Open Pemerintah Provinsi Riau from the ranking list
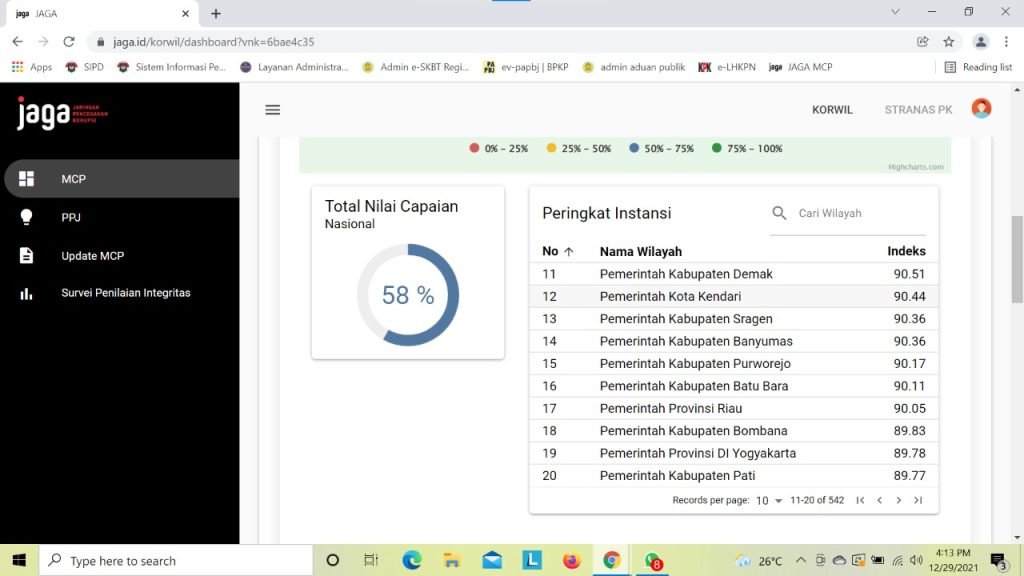1024x576 pixels. pyautogui.click(x=670, y=408)
